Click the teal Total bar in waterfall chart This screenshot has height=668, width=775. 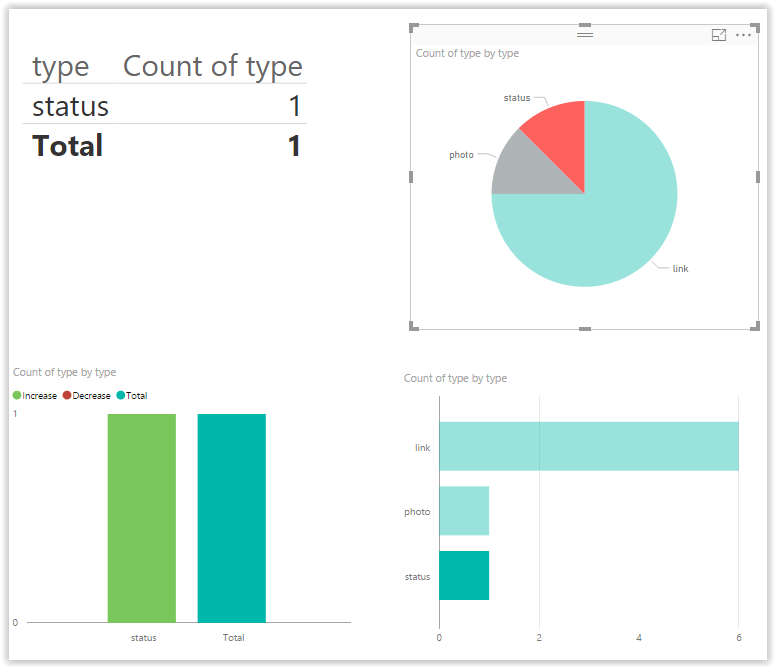pos(231,518)
